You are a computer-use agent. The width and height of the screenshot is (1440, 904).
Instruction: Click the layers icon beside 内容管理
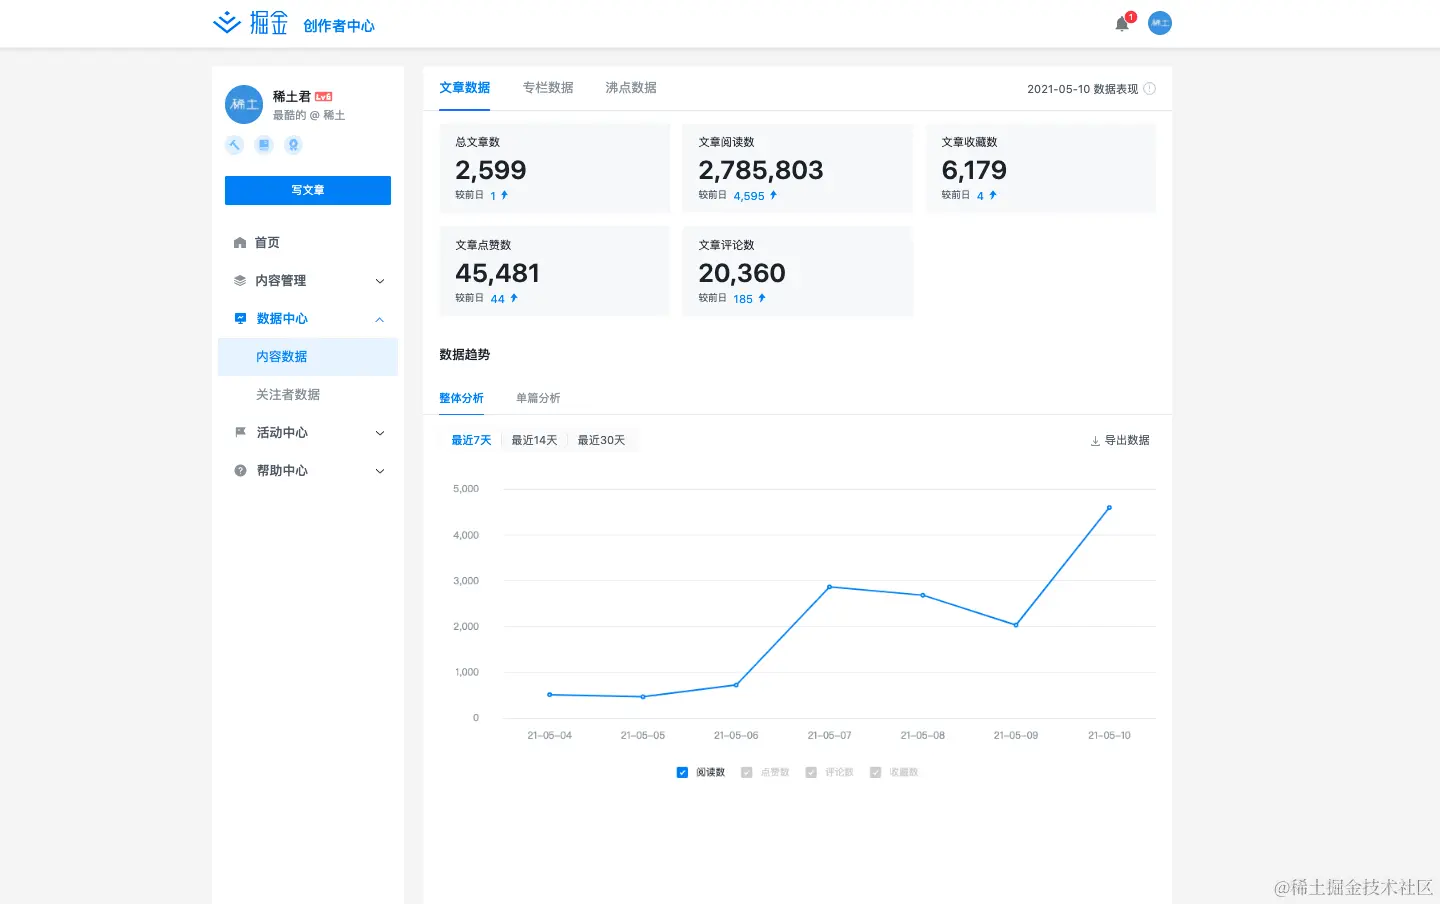click(240, 281)
